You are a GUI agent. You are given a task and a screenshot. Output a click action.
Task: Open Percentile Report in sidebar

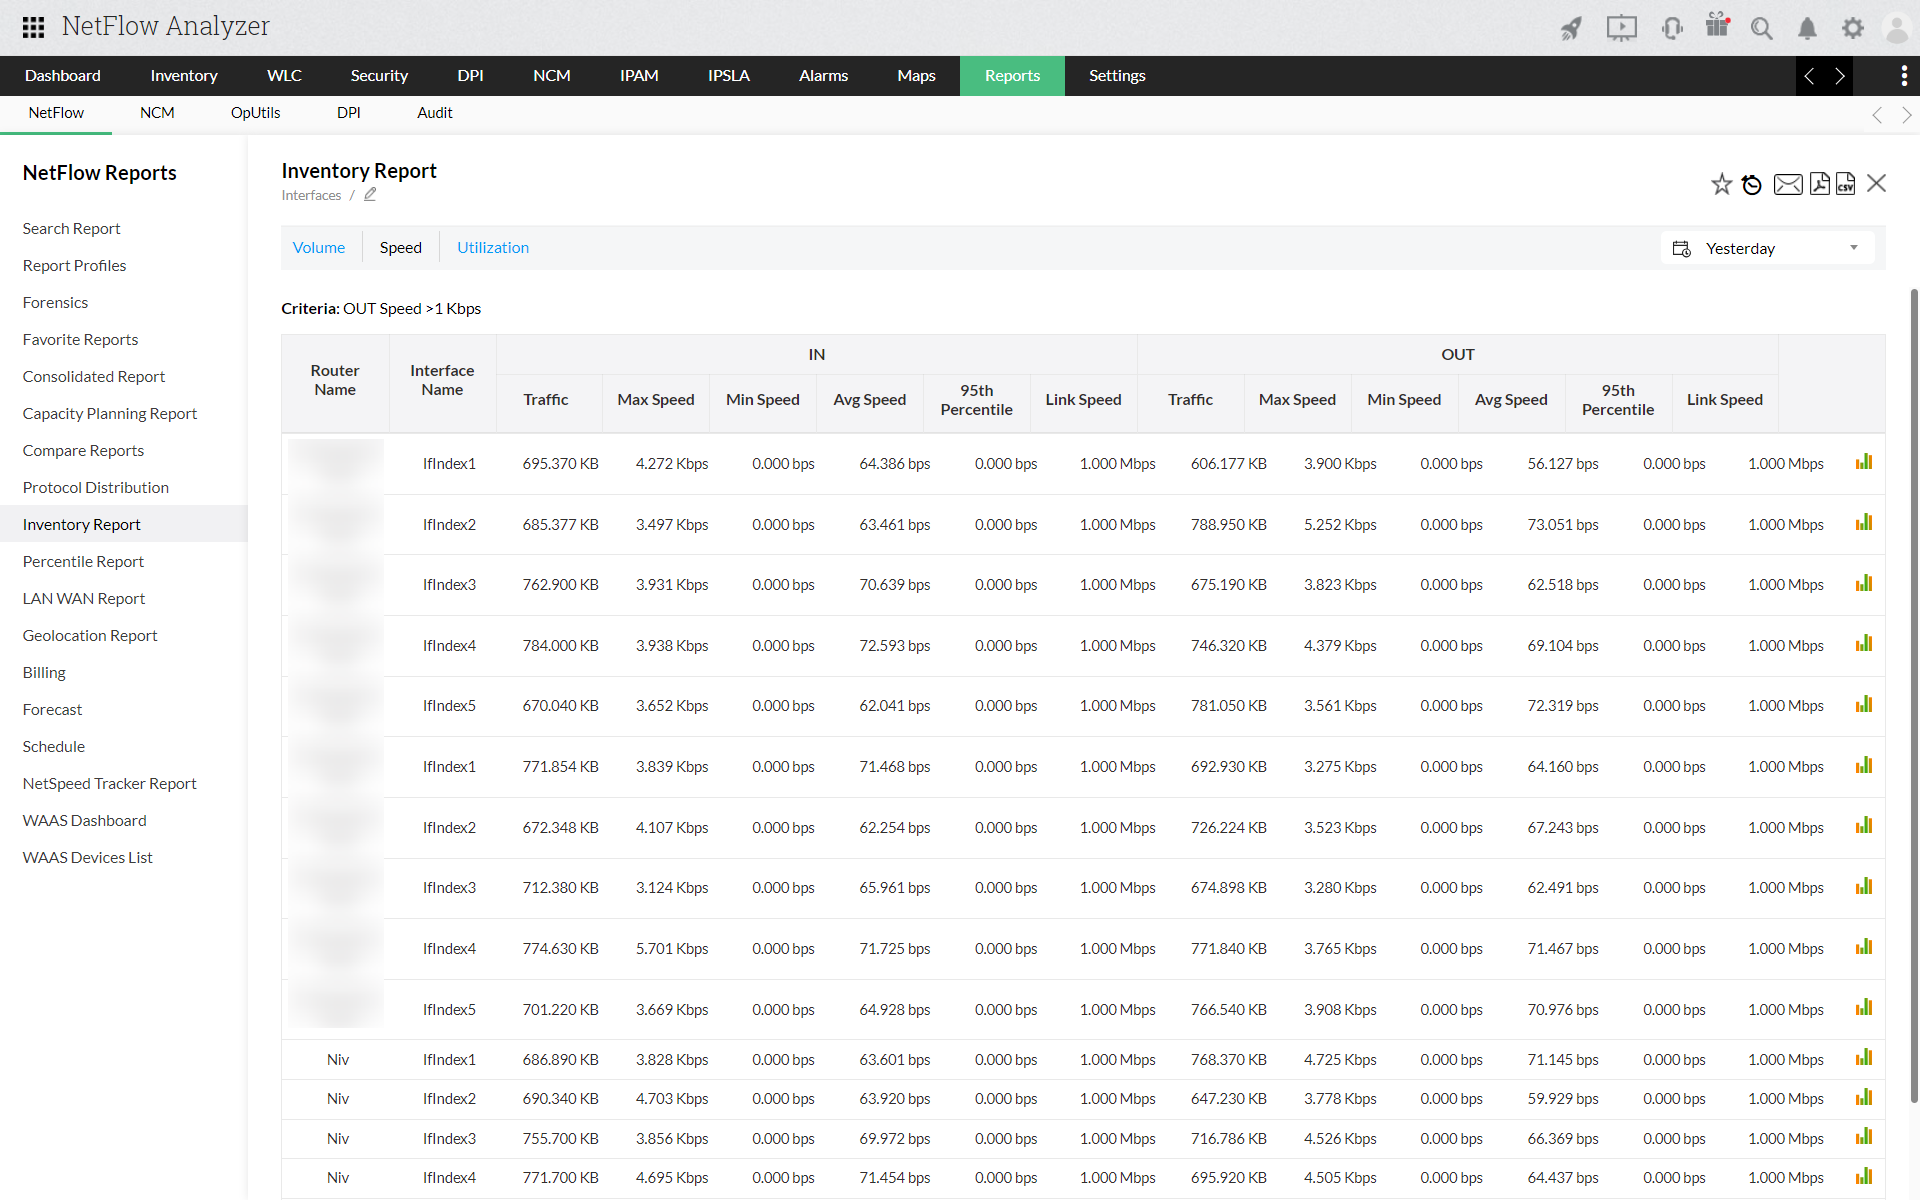83,562
